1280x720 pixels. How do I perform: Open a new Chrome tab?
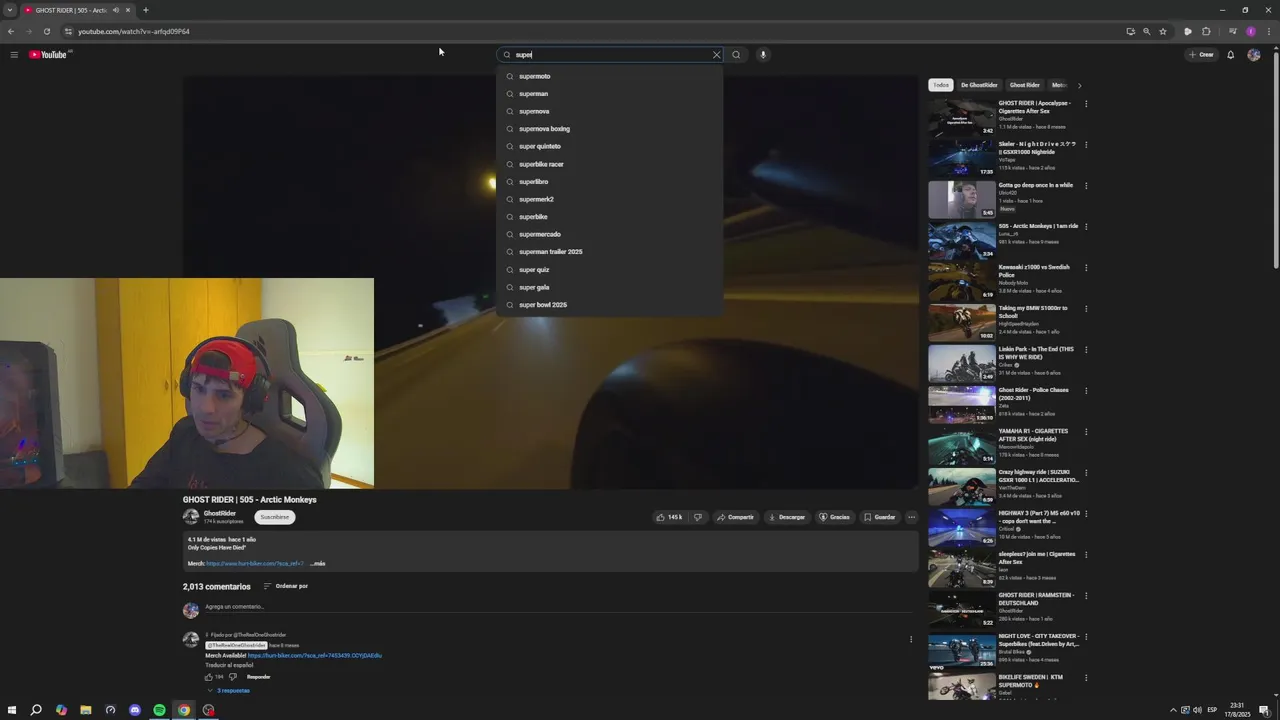pyautogui.click(x=145, y=10)
